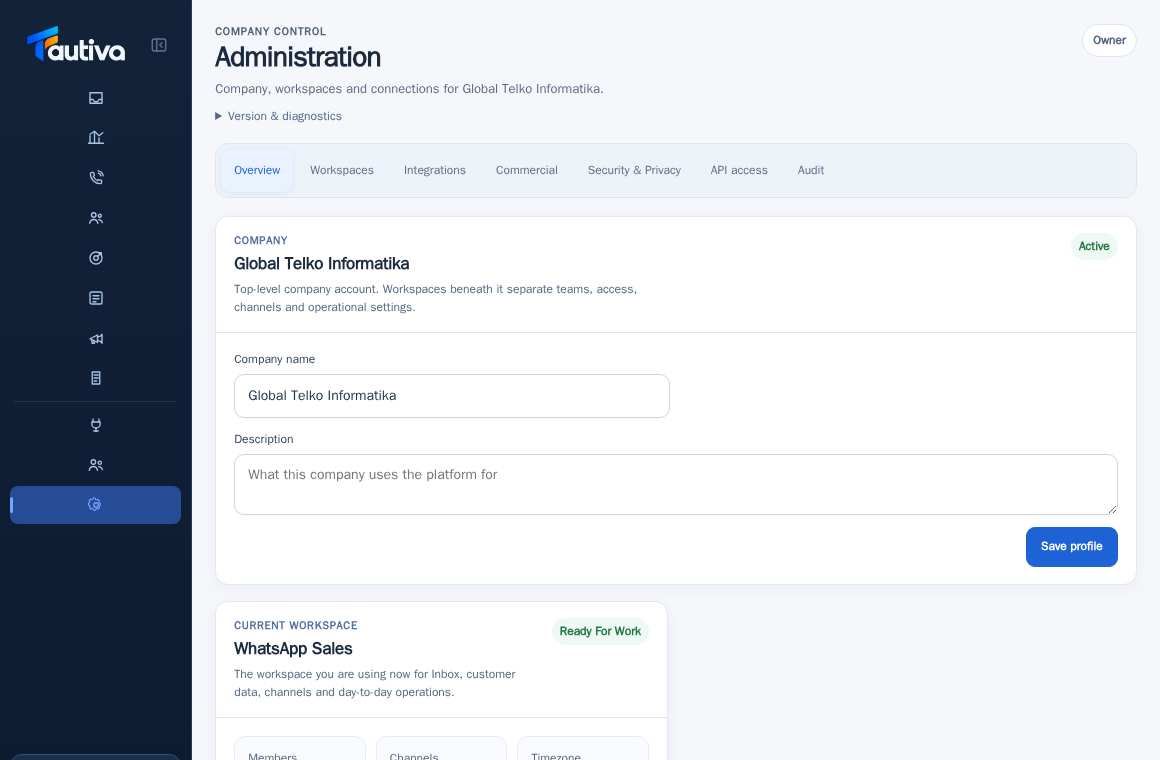Click the COMPANY CONTROL label
1160x760 pixels.
[x=271, y=31]
